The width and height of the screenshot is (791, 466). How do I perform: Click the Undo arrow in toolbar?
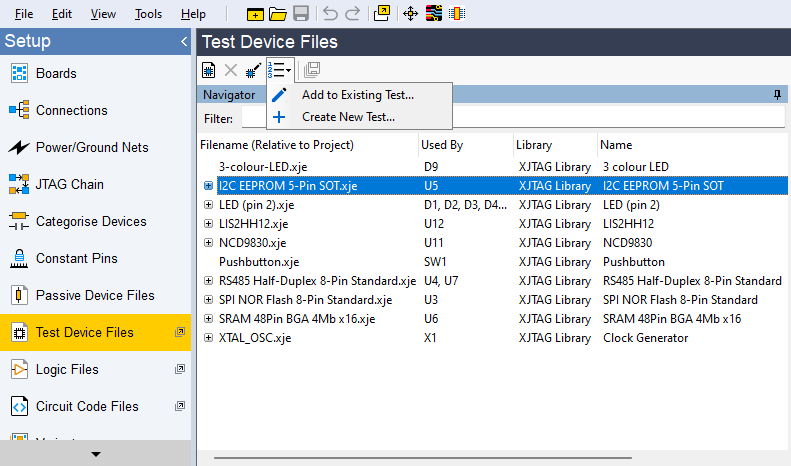pos(330,14)
